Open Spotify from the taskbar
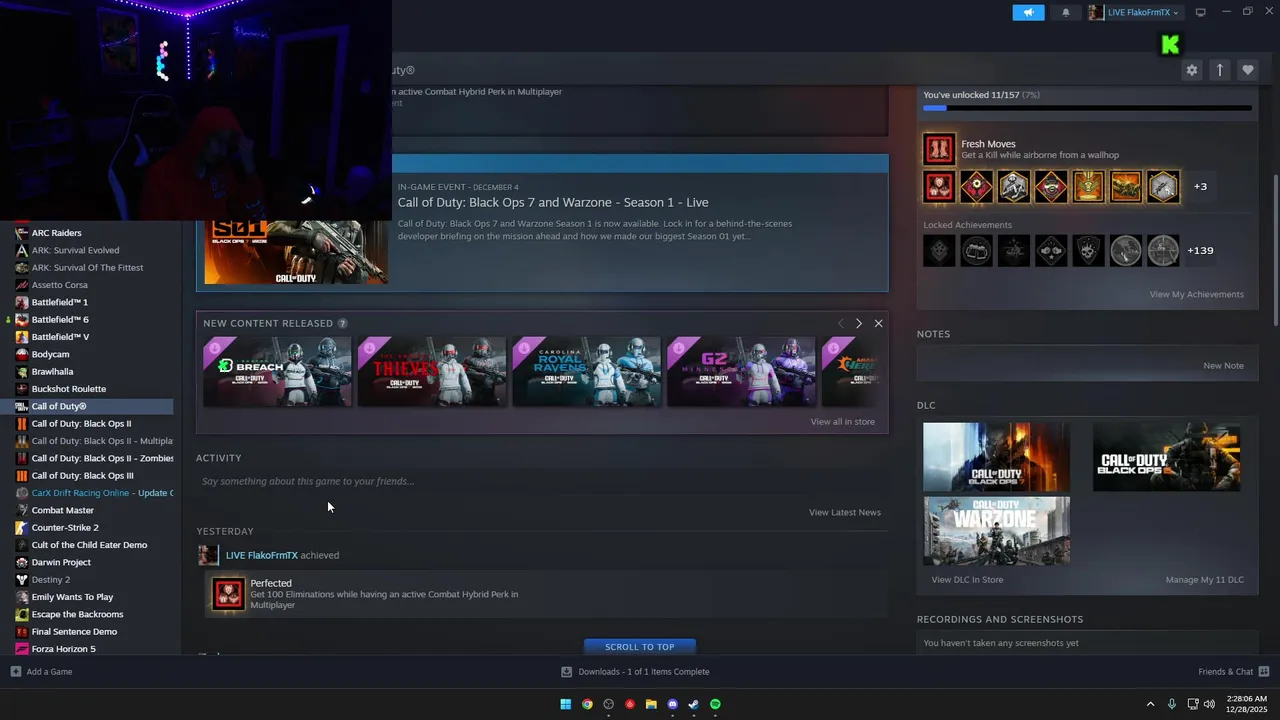The image size is (1280, 720). 715,704
